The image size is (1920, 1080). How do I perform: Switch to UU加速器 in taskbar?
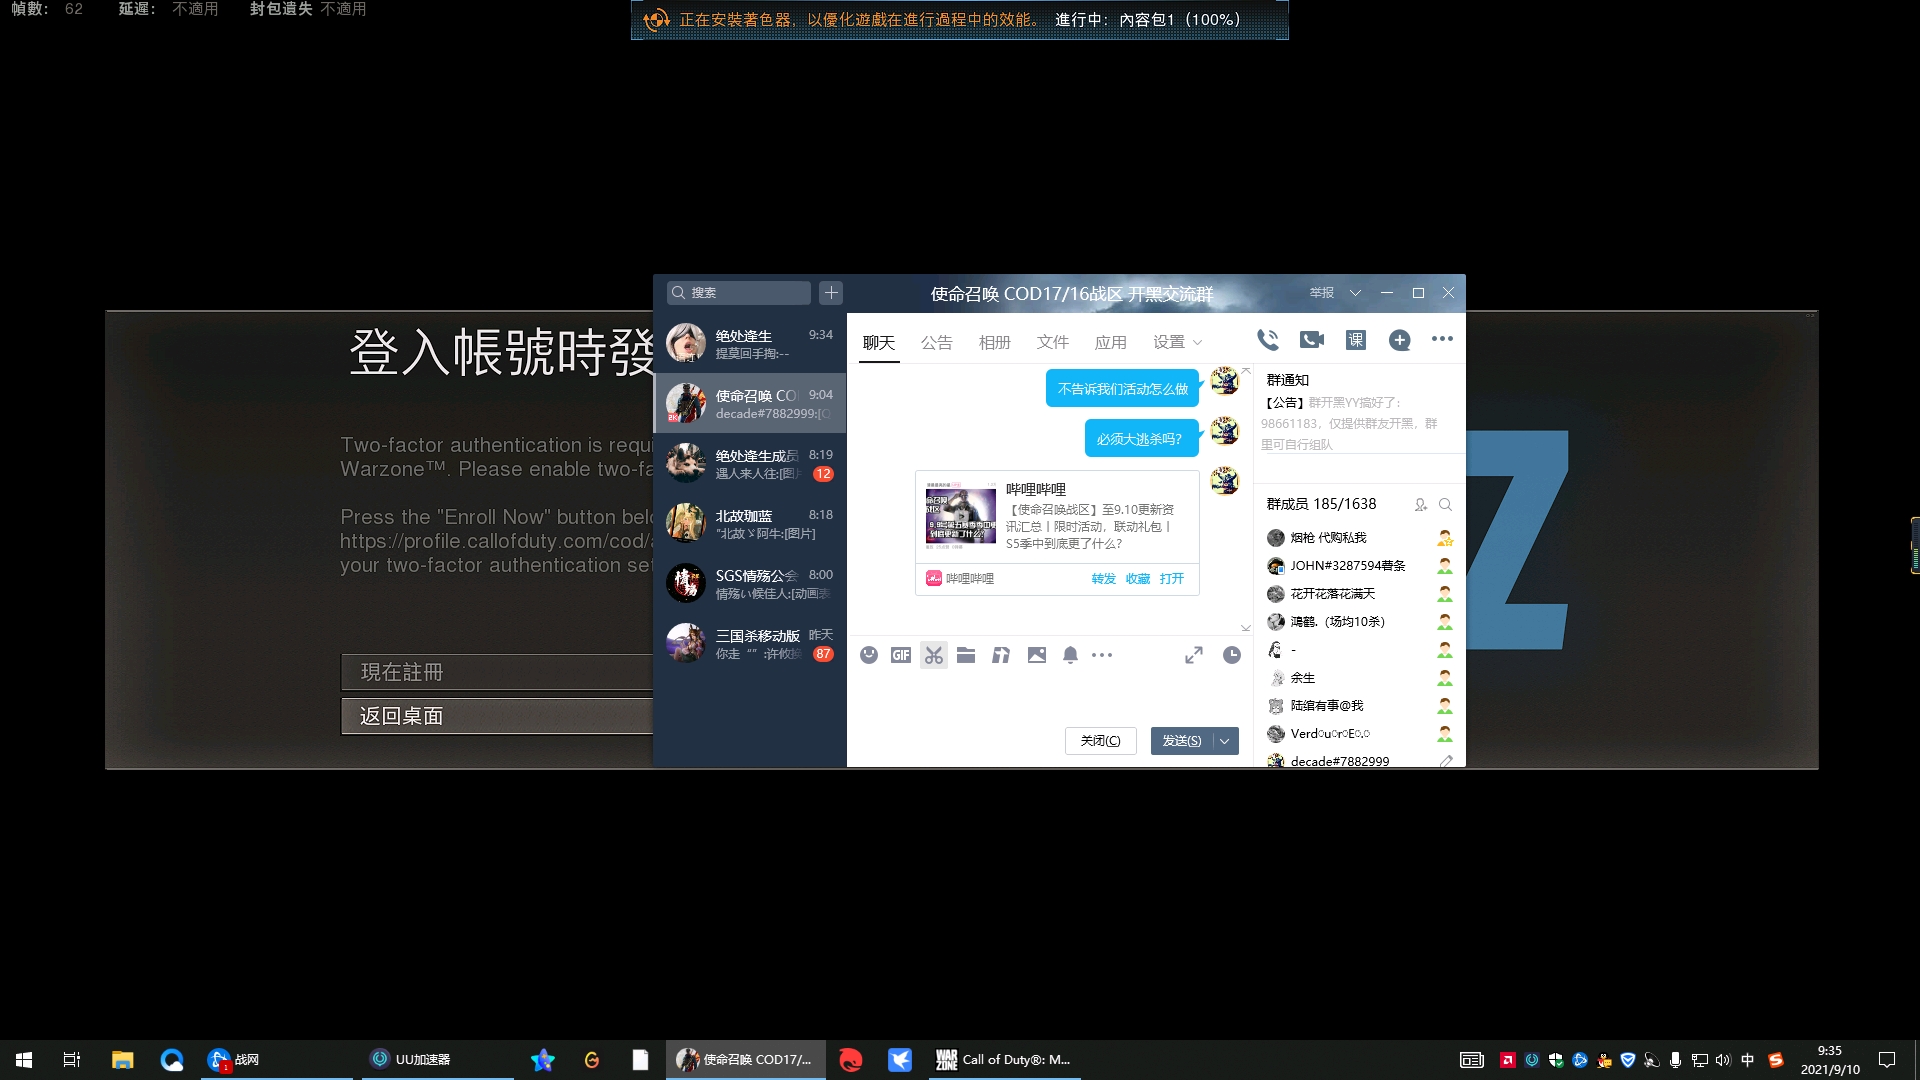tap(438, 1060)
